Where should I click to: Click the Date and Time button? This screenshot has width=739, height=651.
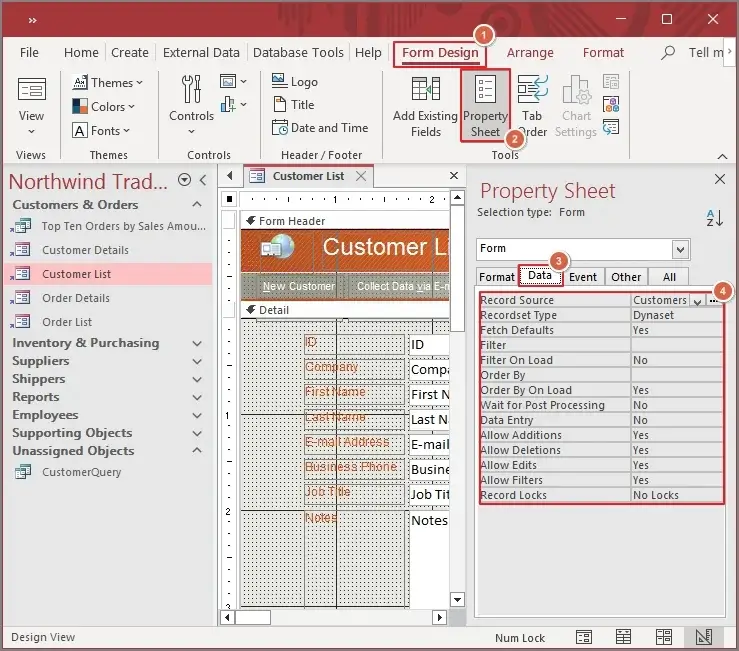(x=319, y=128)
